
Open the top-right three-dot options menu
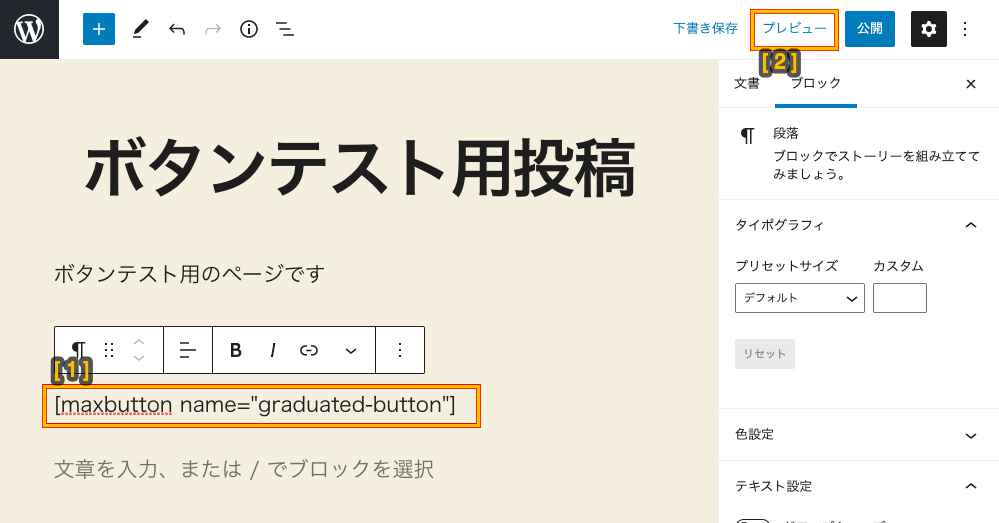click(965, 29)
